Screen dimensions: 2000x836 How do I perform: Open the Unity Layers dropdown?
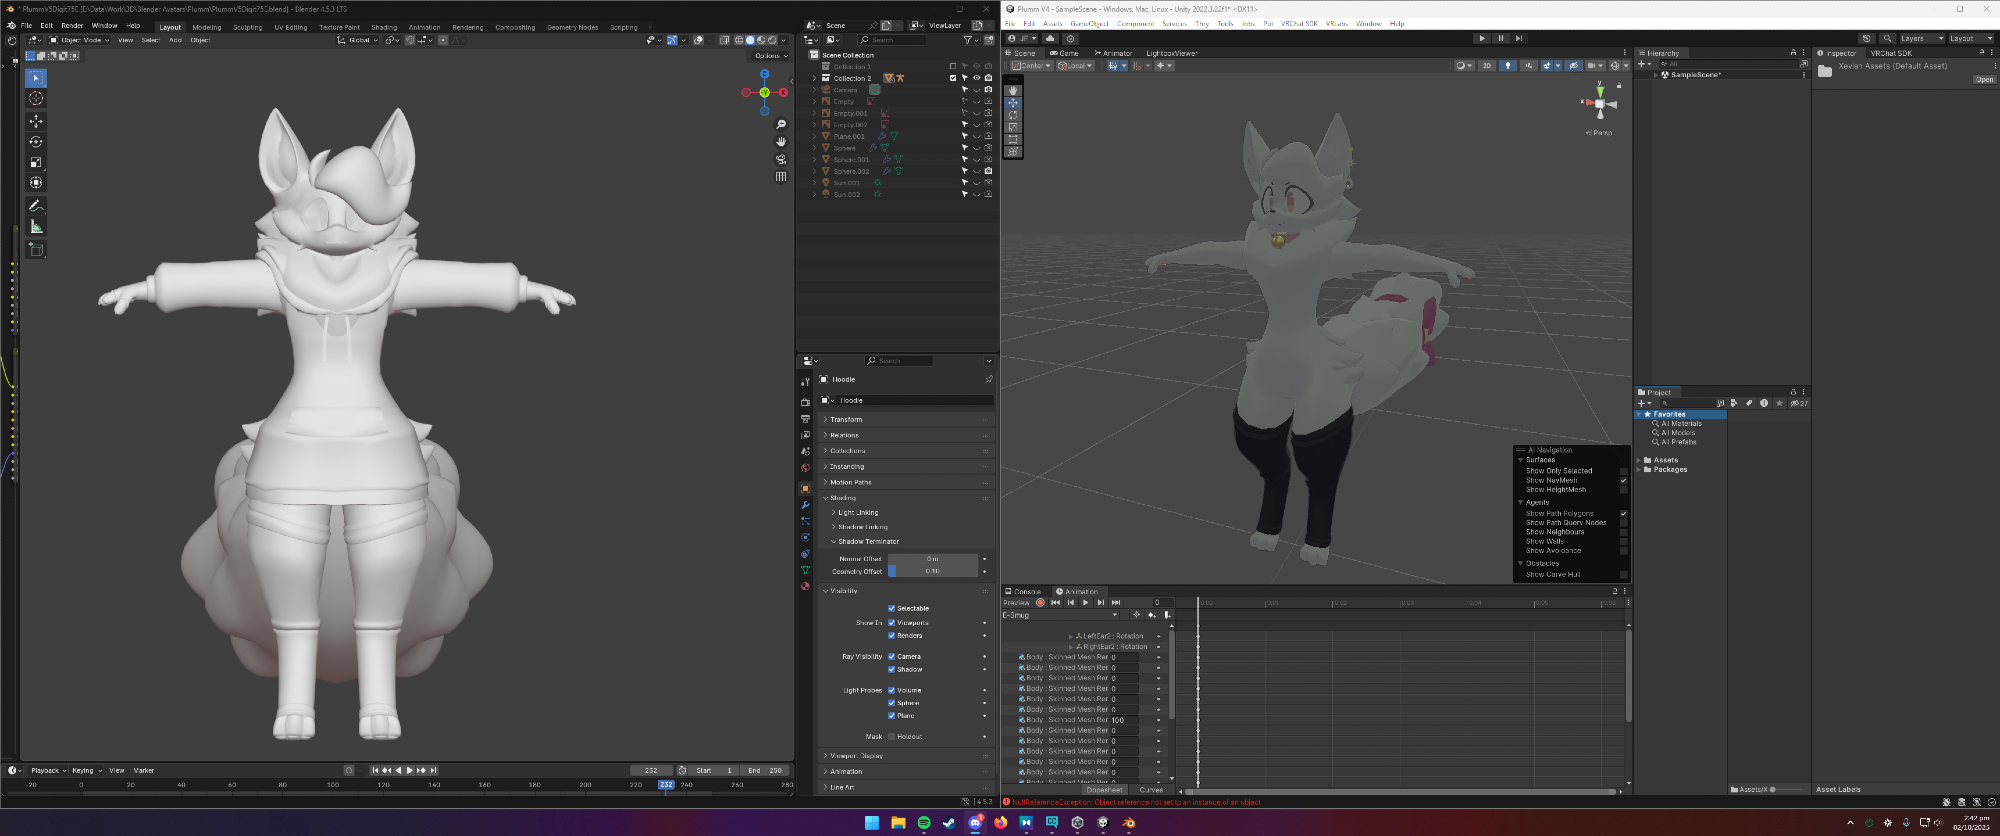(x=1921, y=39)
